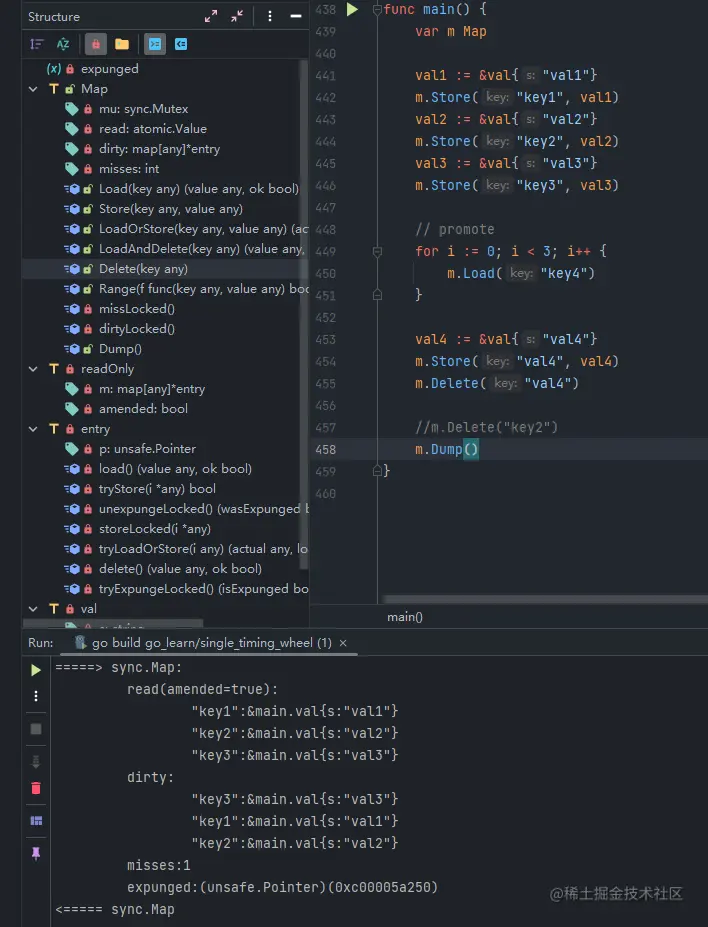This screenshot has width=708, height=927.
Task: Open Structure panel options (three dots)
Action: 270,17
